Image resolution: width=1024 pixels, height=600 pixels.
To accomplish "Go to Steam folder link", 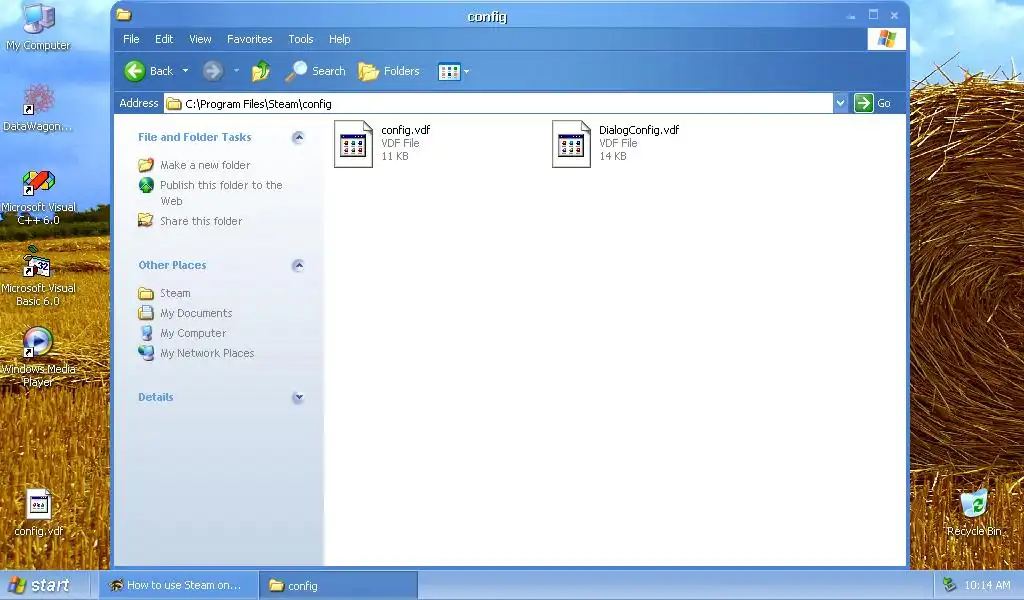I will pos(175,293).
